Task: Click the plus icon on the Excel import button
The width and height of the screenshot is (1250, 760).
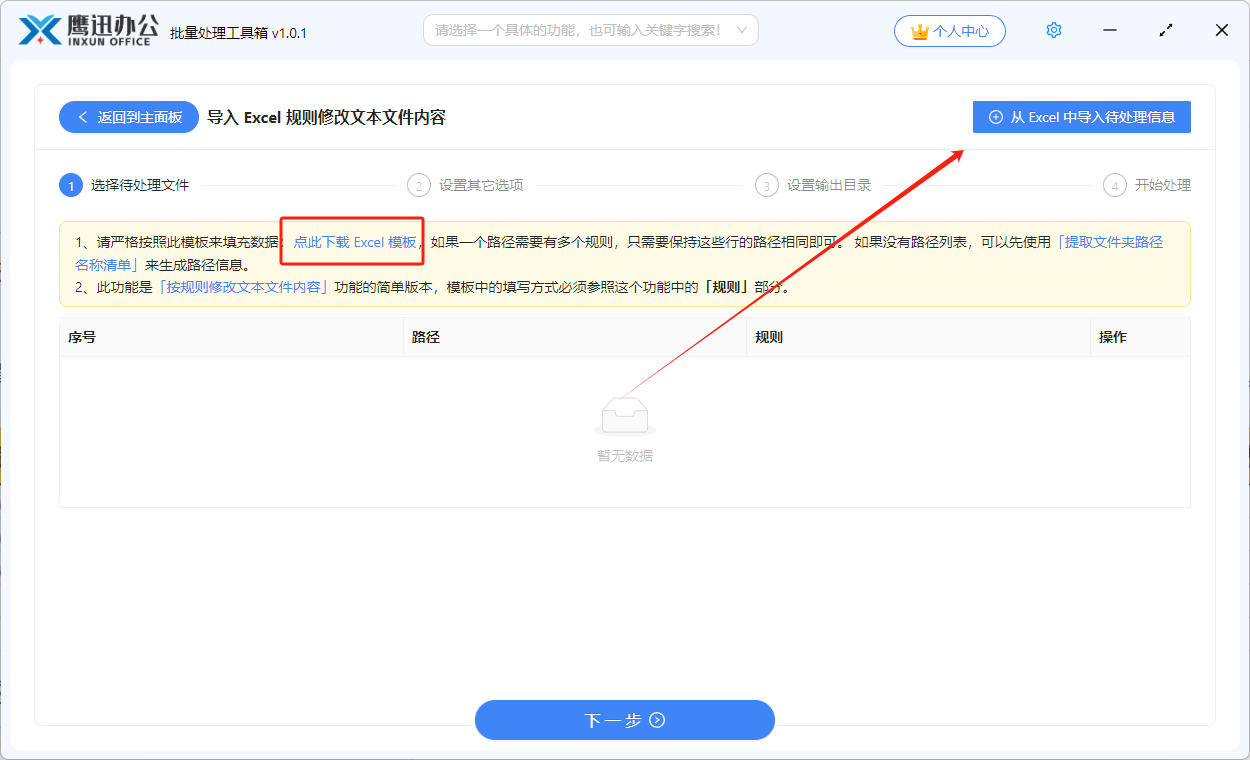Action: point(995,117)
